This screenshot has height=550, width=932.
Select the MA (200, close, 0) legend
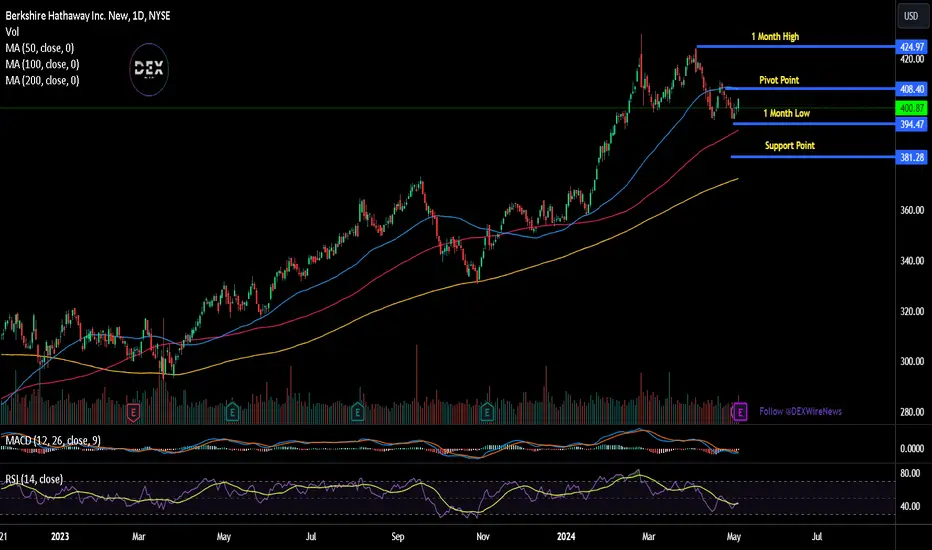click(42, 80)
